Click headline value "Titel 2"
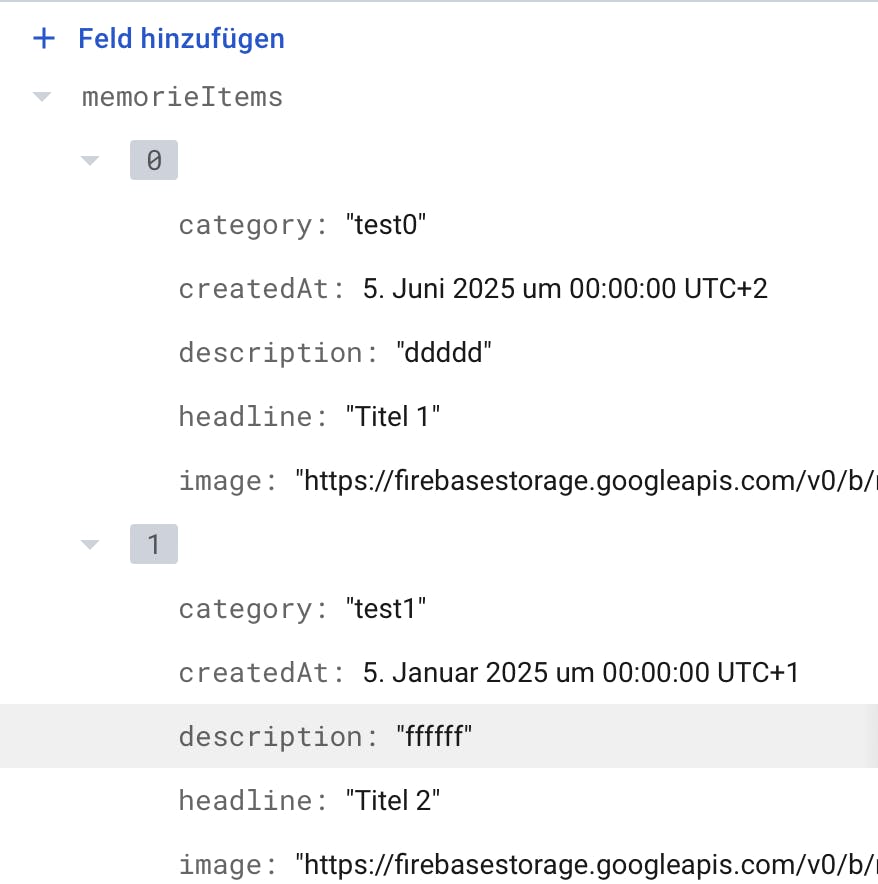Image resolution: width=878 pixels, height=884 pixels. [x=393, y=801]
